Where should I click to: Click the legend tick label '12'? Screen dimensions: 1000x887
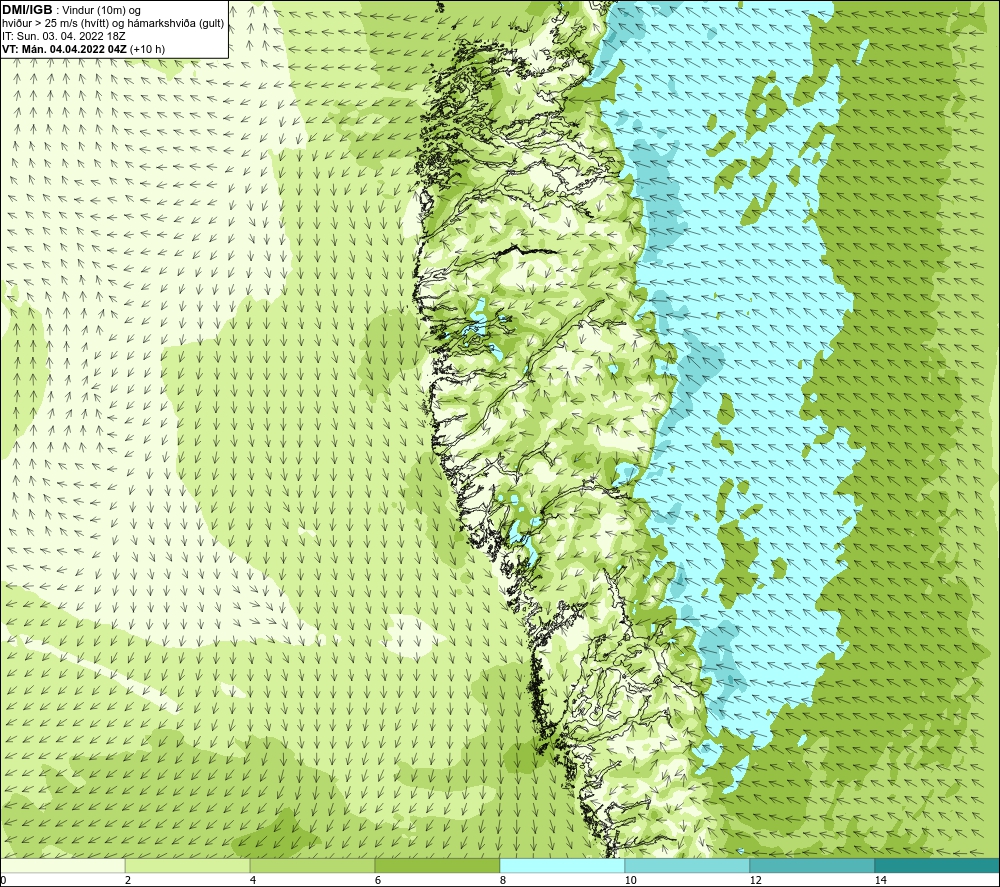tap(755, 880)
